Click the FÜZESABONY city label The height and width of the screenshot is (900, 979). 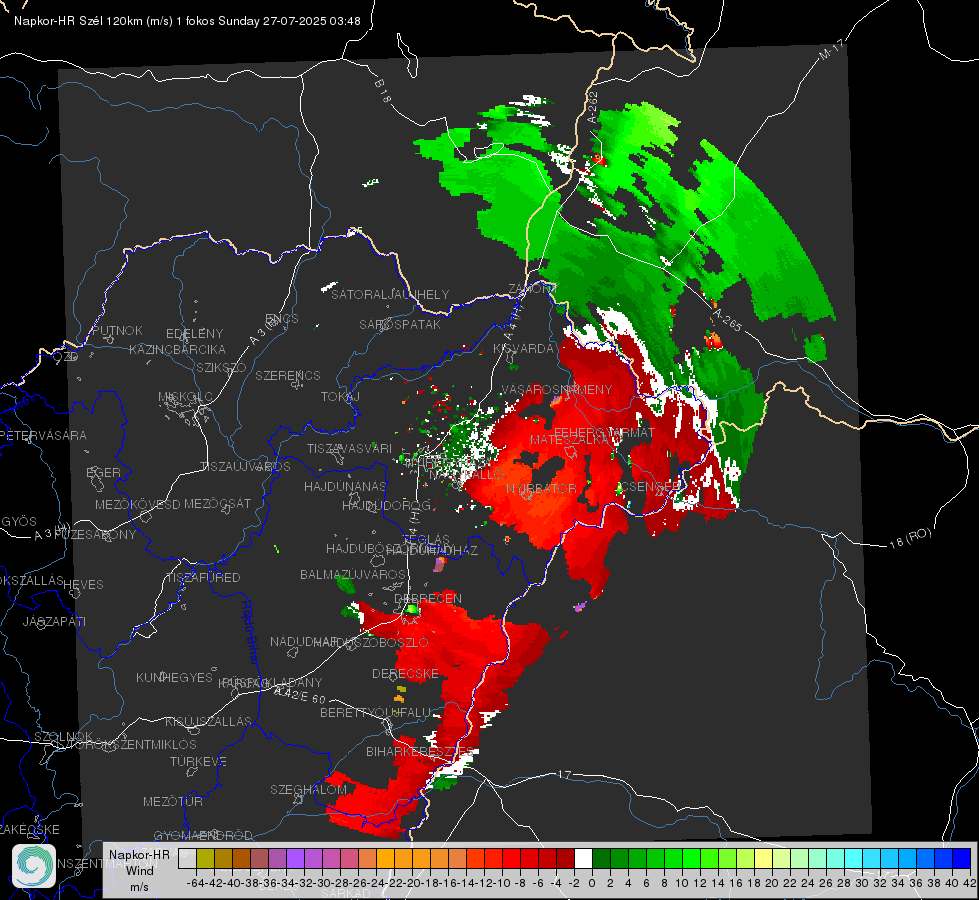coord(95,535)
